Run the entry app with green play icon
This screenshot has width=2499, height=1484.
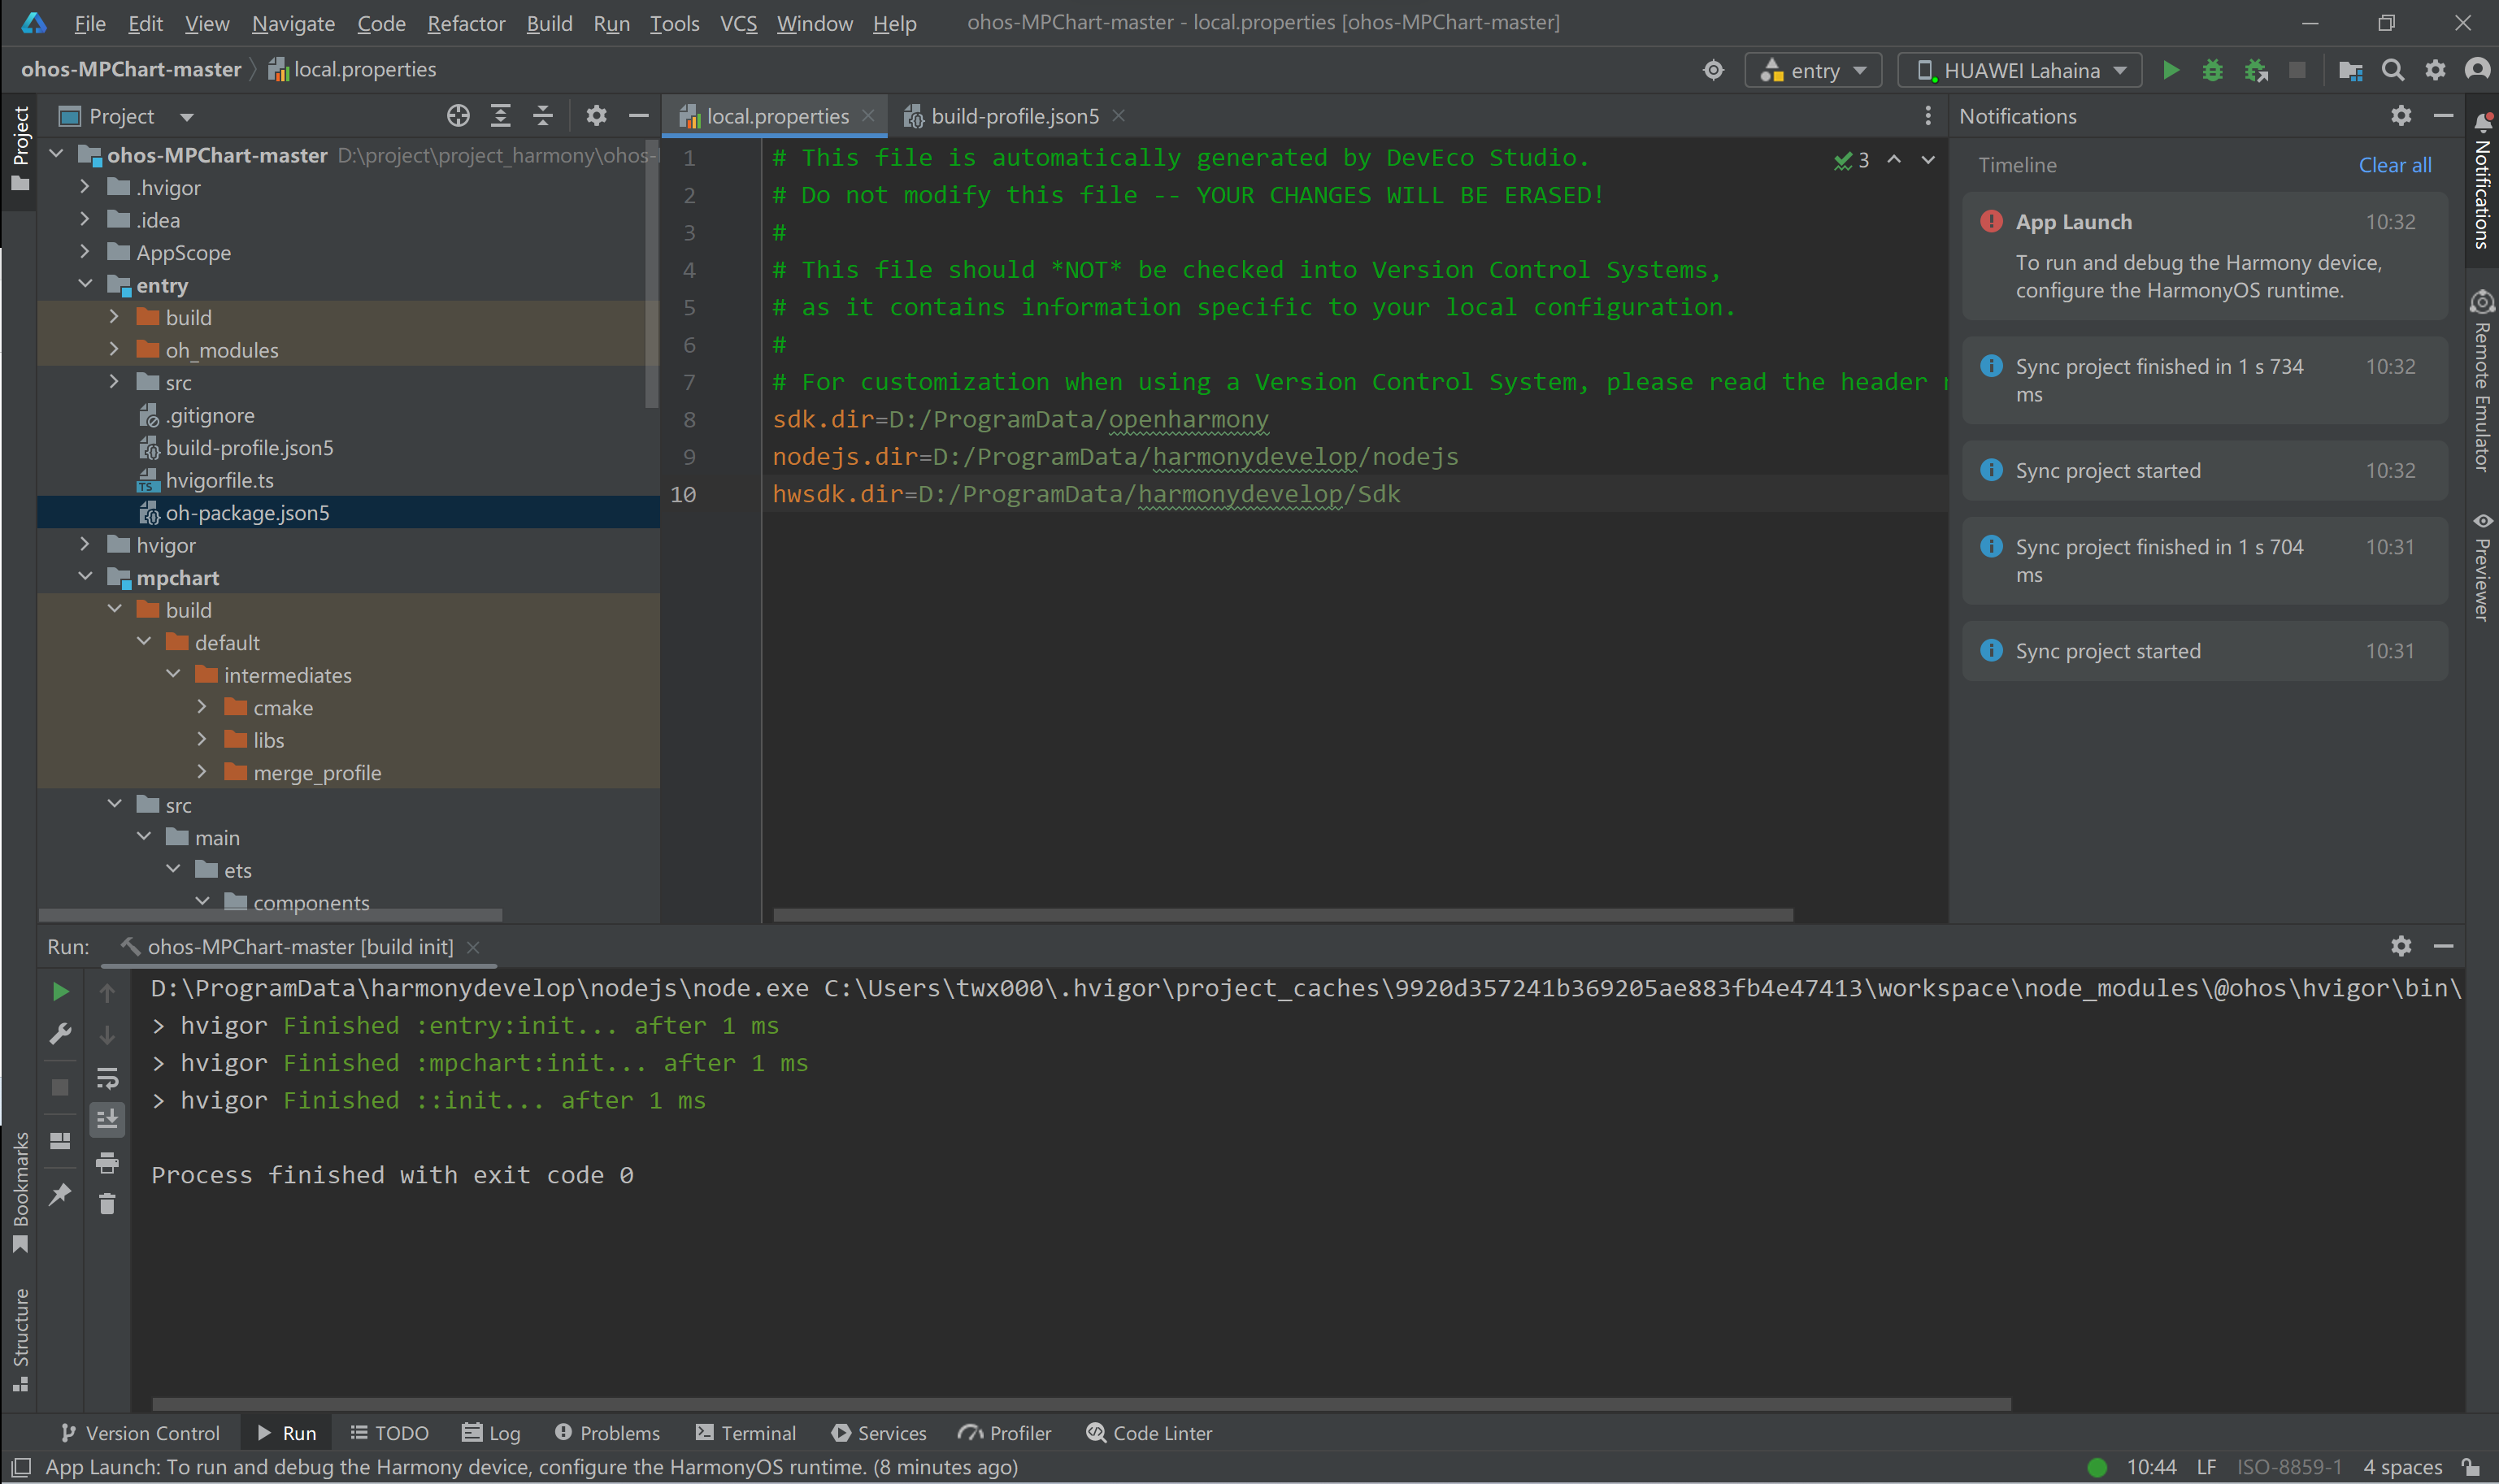(x=2170, y=70)
